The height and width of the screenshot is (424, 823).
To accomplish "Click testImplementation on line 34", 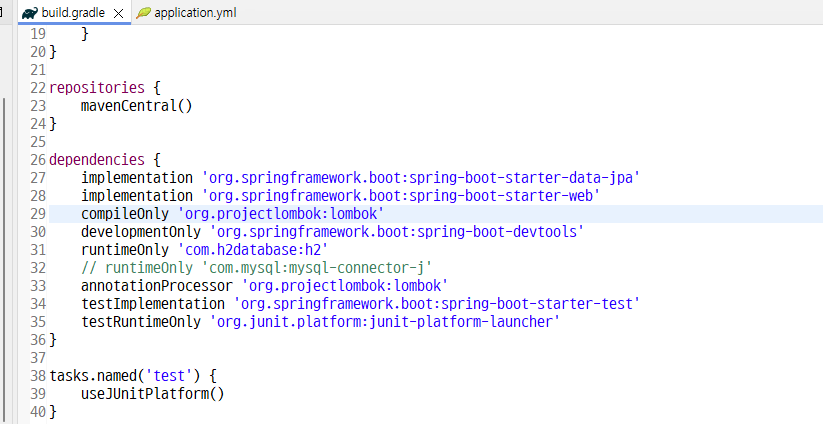I will 153,304.
